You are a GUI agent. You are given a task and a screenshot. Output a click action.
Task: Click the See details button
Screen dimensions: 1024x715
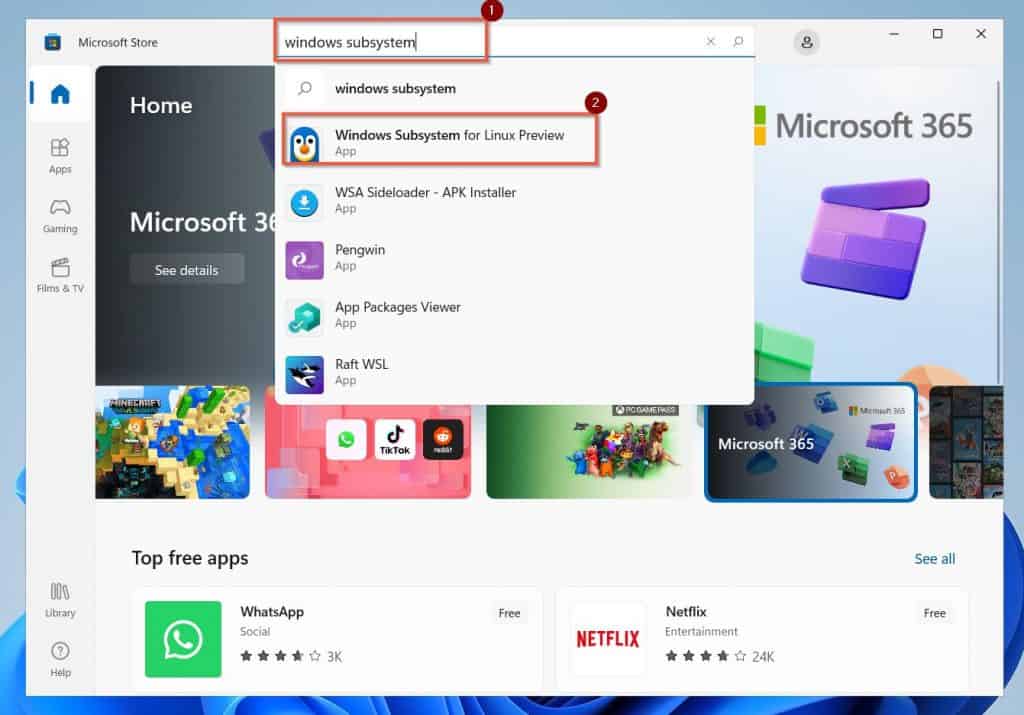tap(187, 270)
